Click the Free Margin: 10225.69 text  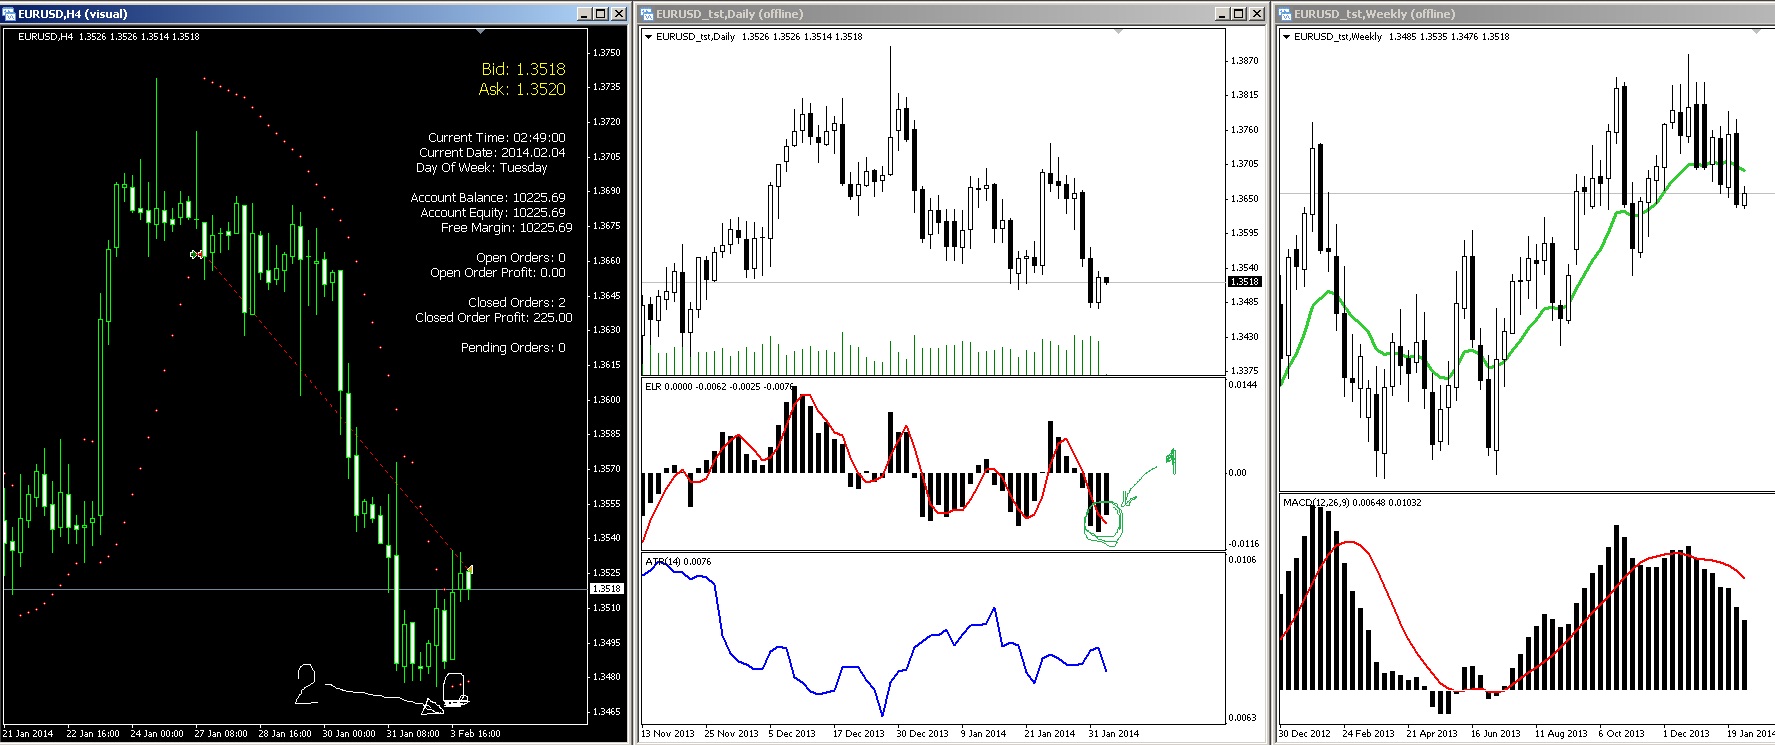click(x=507, y=228)
